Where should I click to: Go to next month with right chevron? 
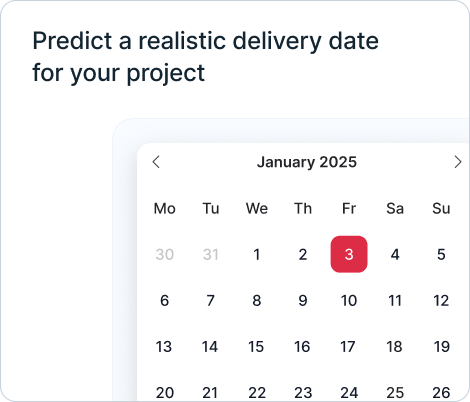pyautogui.click(x=458, y=162)
